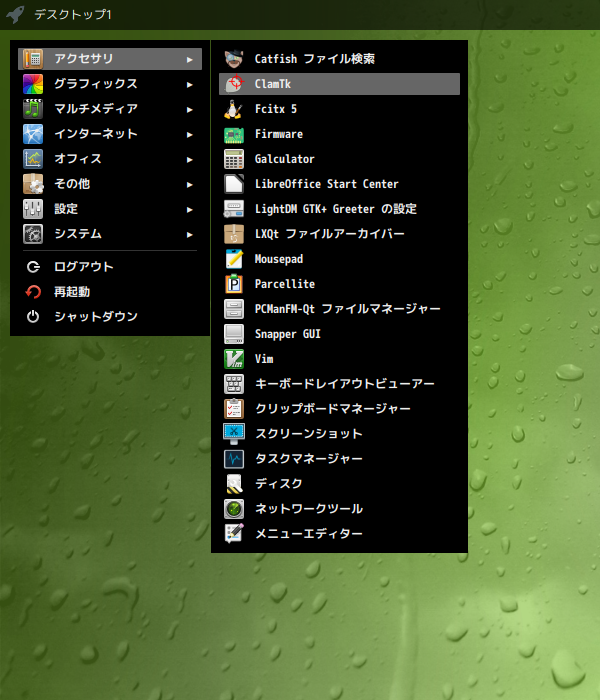Expand the インターネット submenu arrow
The image size is (600, 700).
190,134
